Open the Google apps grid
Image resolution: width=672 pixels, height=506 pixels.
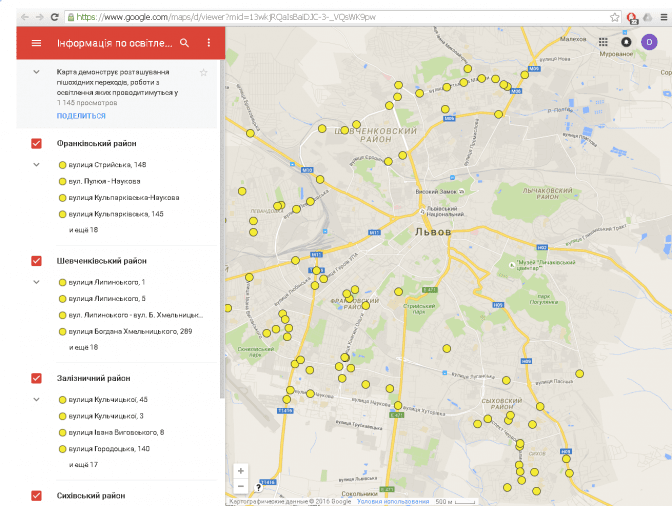[602, 42]
